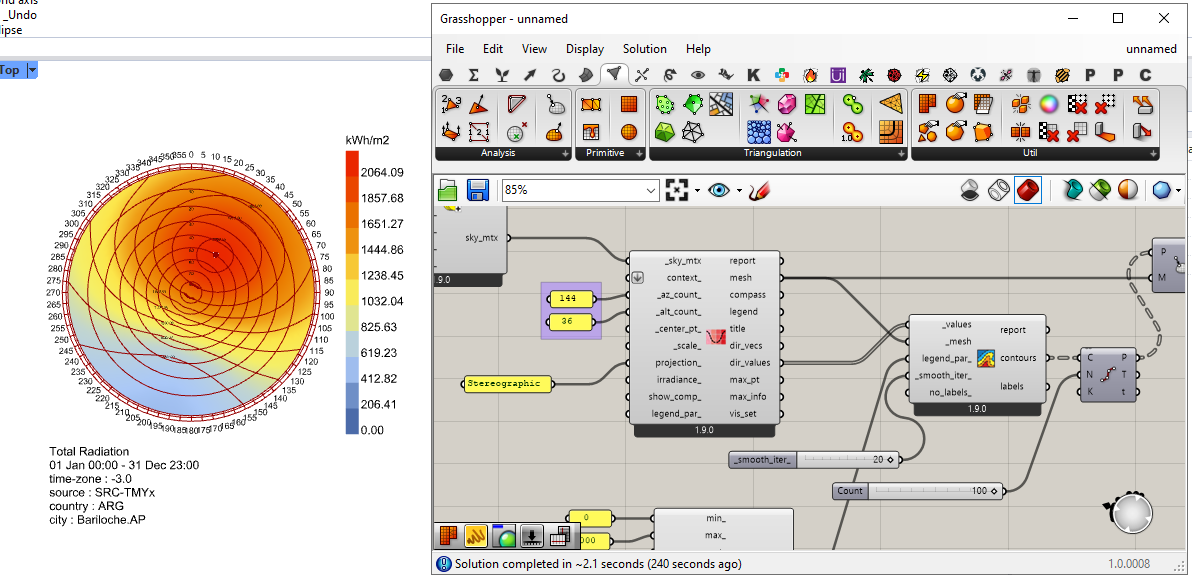1192x575 pixels.
Task: Toggle wireframe preview mode
Action: tap(997, 190)
